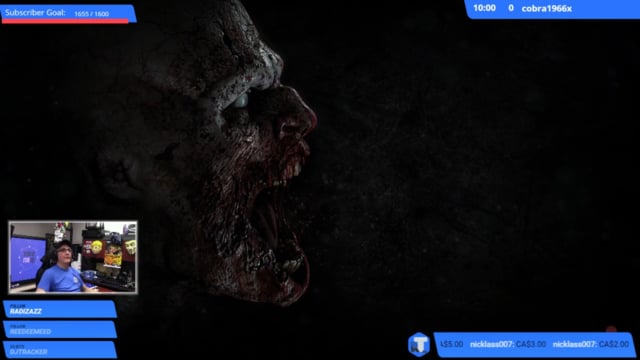Screen dimensions: 640x360
Task: Click the streamer webcam thumbnail
Action: click(73, 257)
